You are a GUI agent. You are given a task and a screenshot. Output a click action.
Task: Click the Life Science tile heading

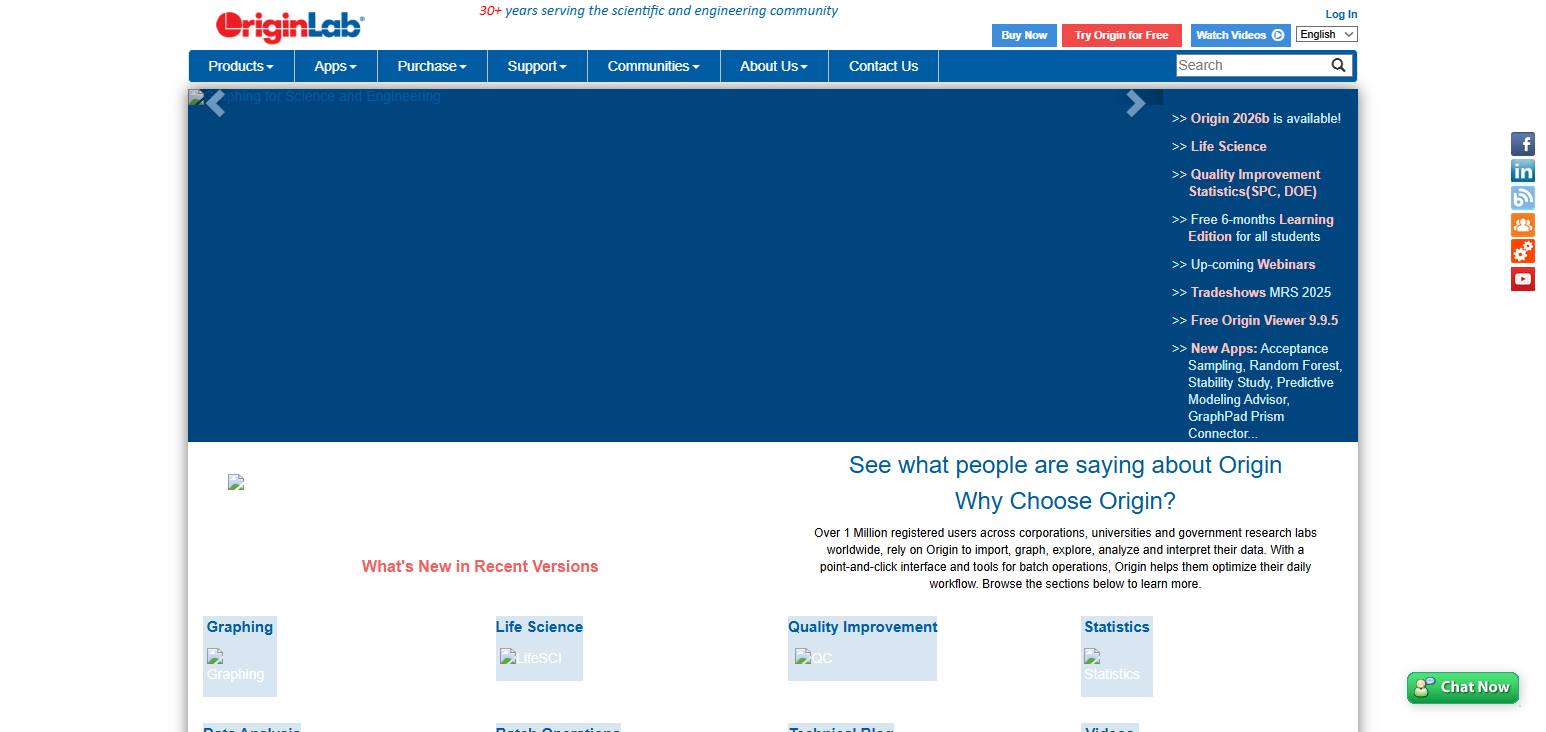[539, 627]
